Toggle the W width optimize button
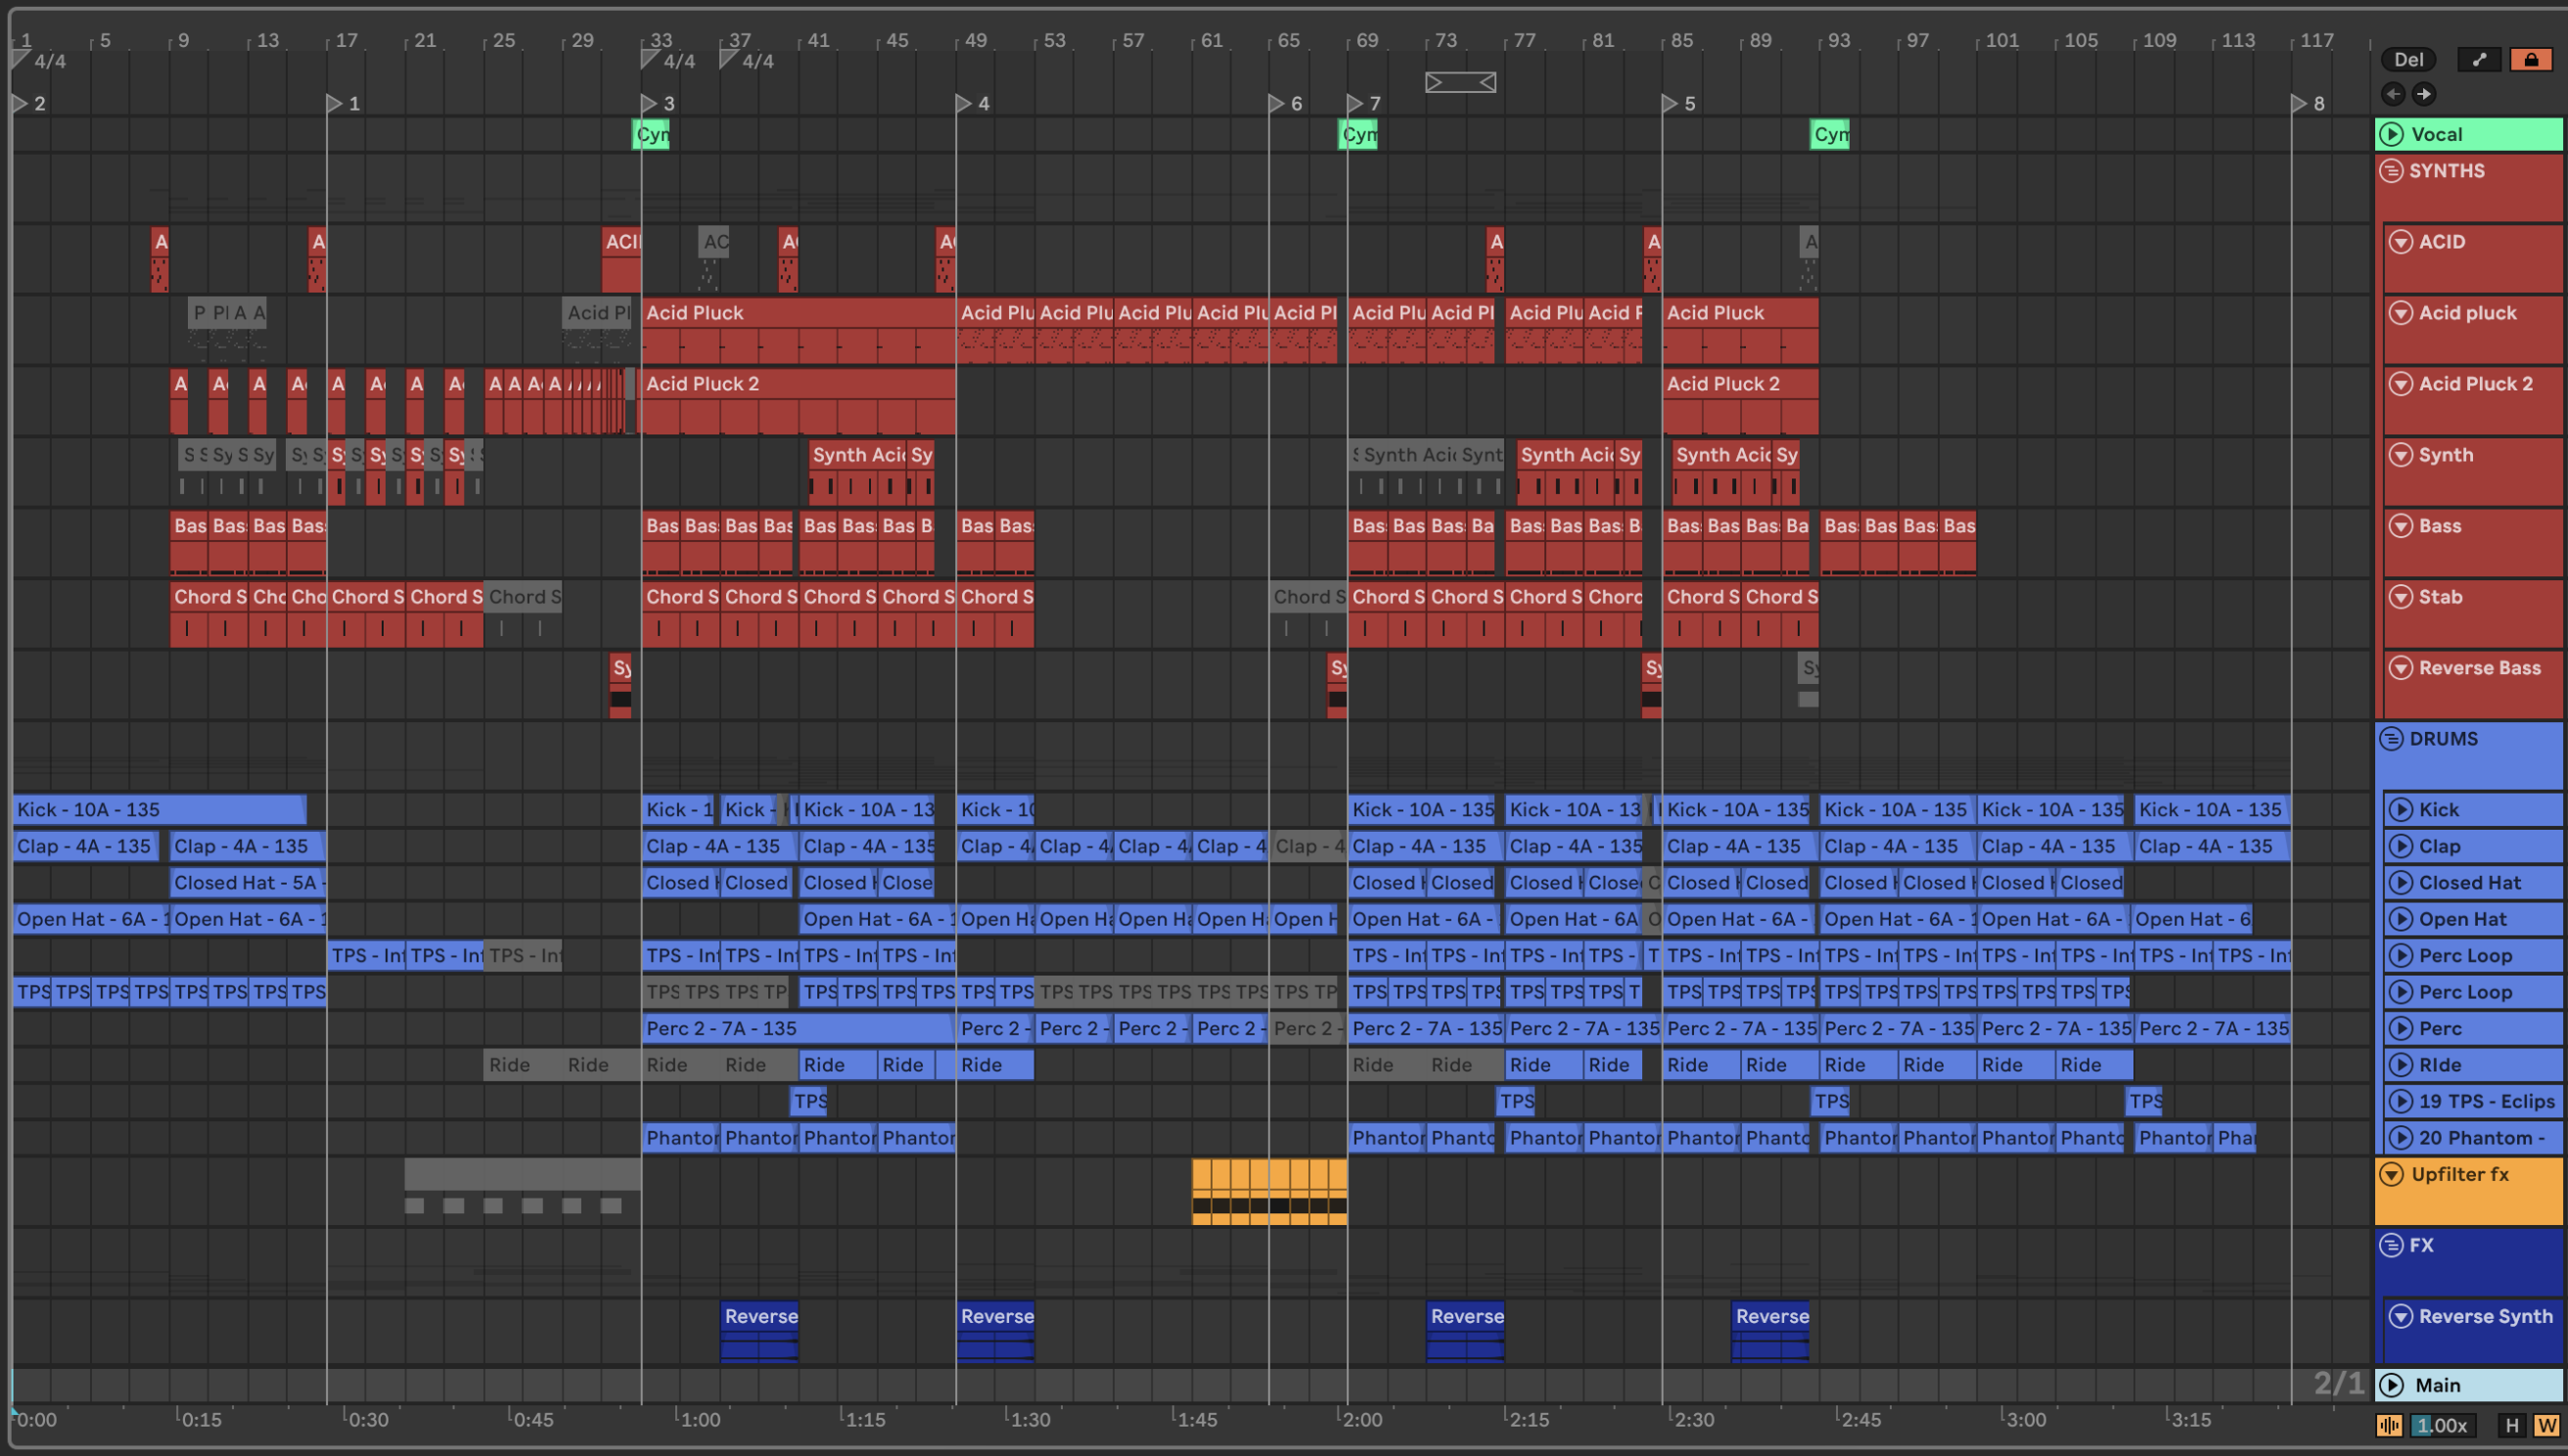Screen dimensions: 2568x1456 (x=2546, y=1425)
